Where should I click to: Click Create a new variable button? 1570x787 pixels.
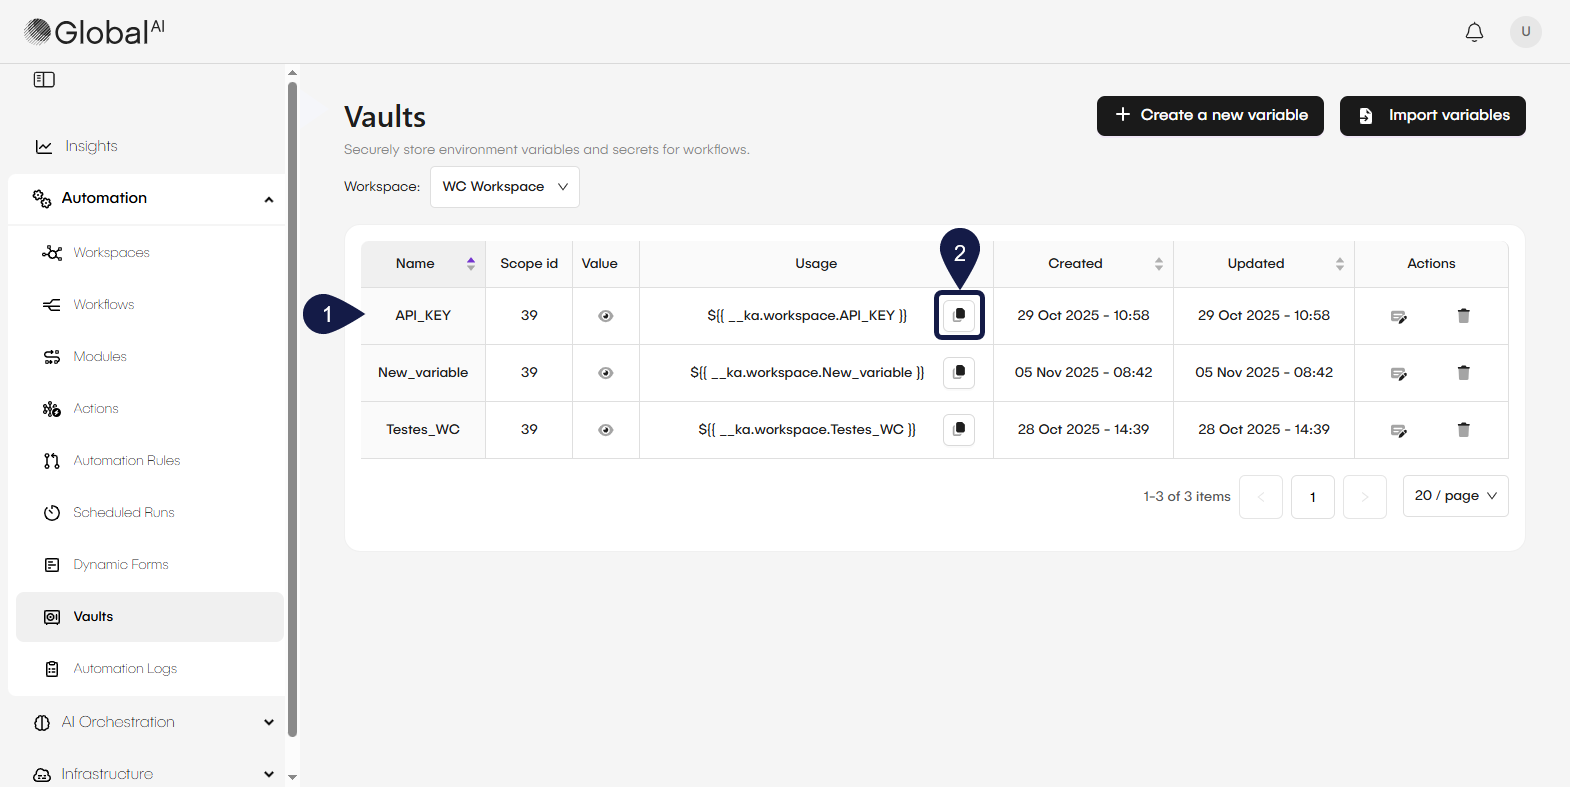click(1210, 116)
